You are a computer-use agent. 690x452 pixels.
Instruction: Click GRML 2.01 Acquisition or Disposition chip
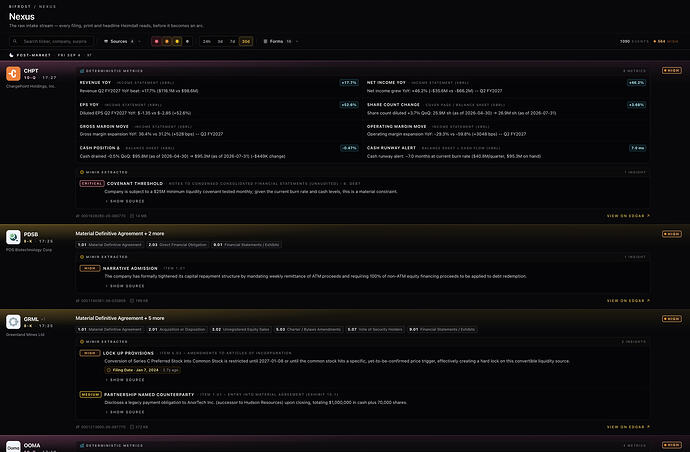coord(177,330)
